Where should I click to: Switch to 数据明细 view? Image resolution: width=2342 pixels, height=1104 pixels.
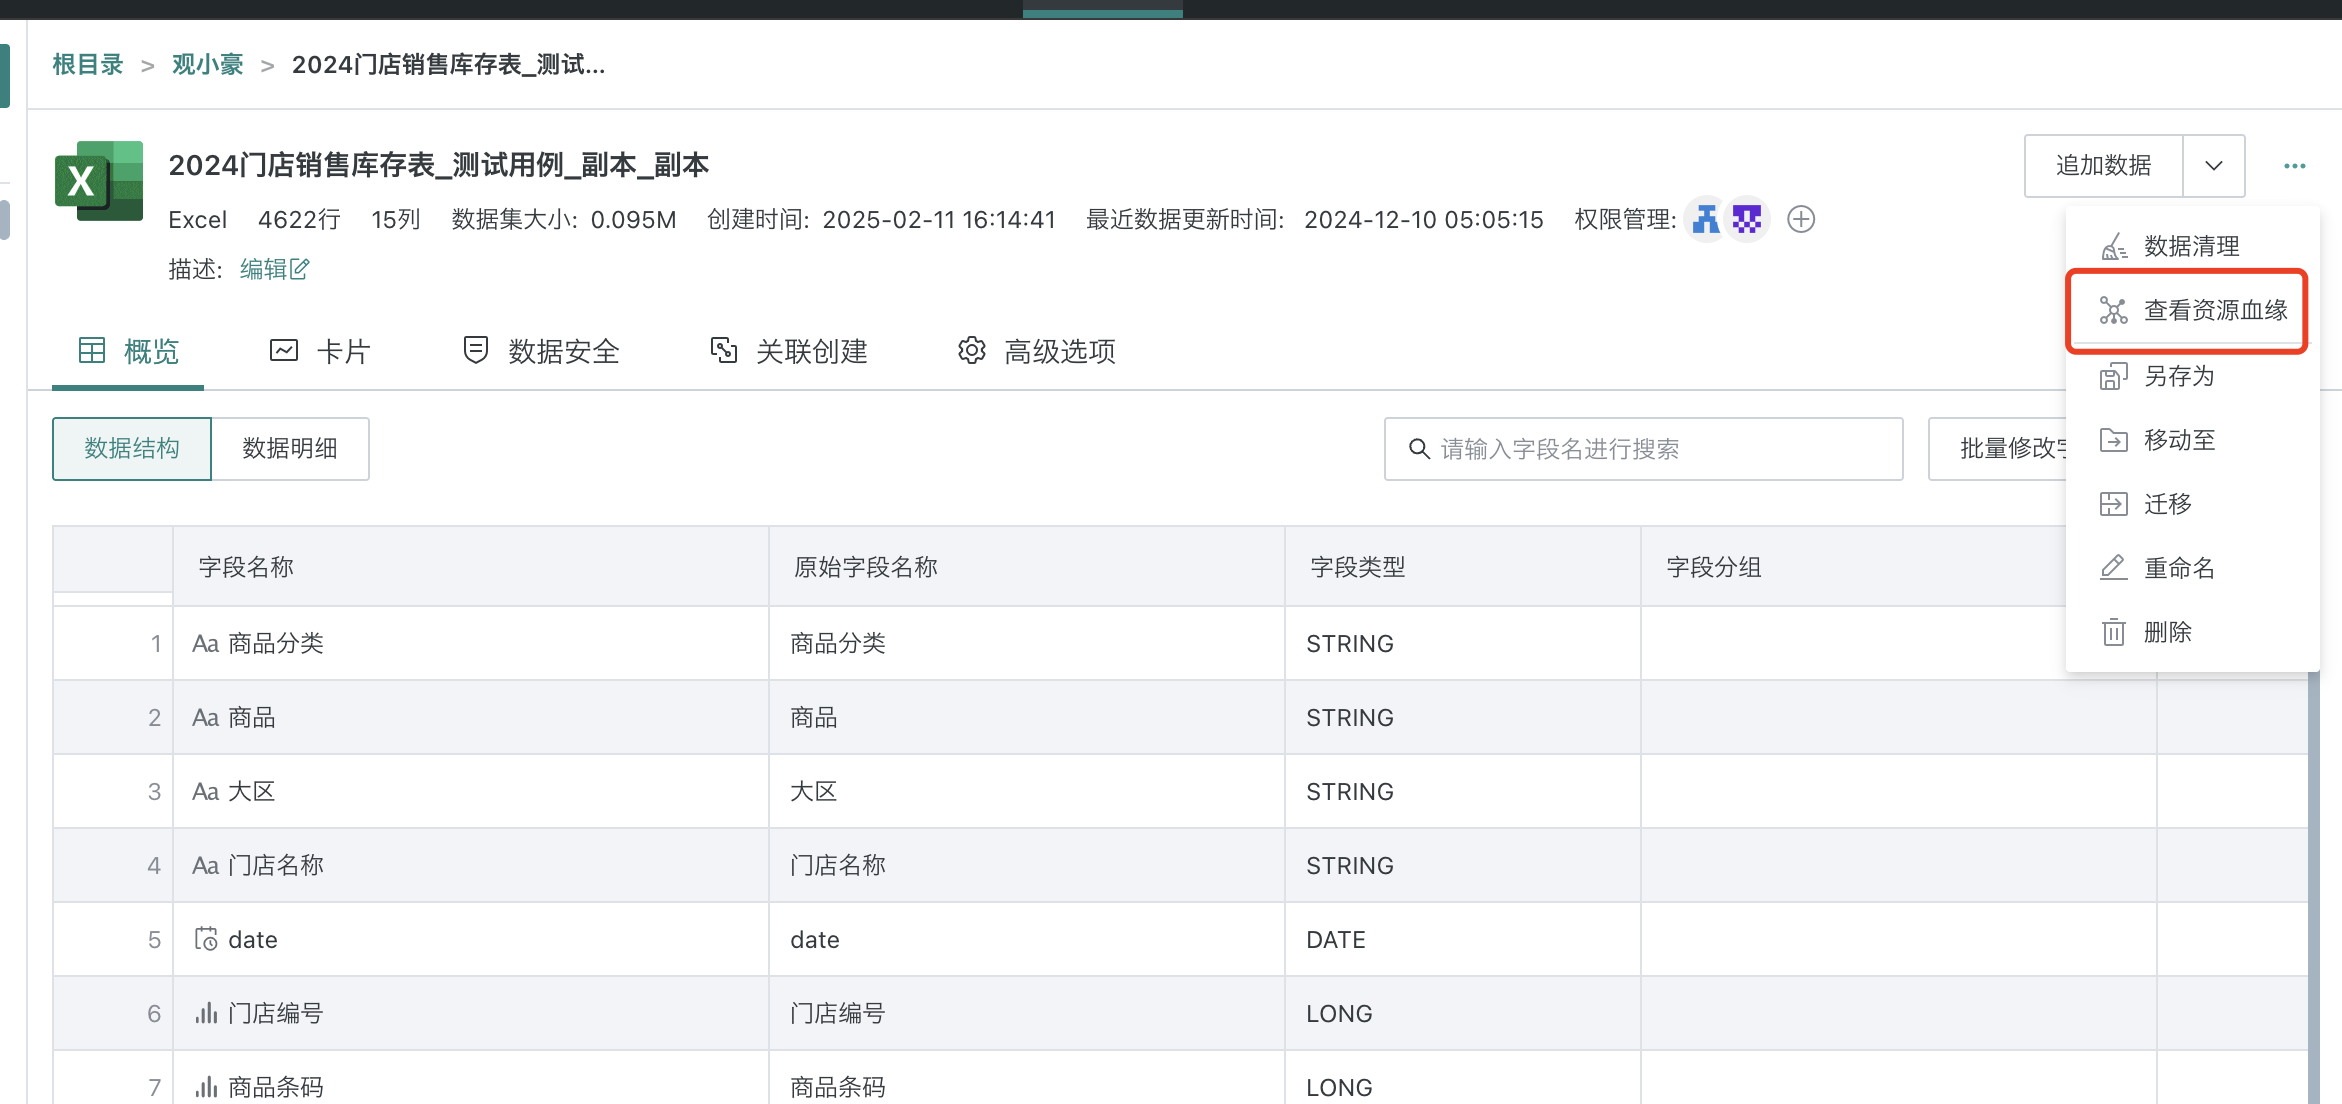point(289,448)
